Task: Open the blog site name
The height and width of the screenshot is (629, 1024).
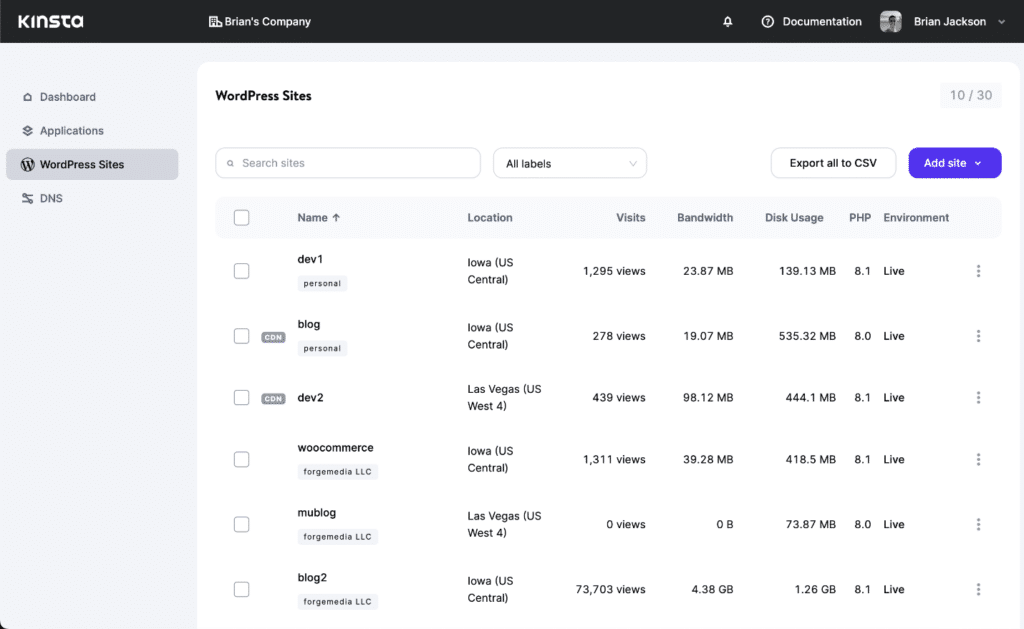Action: 309,325
